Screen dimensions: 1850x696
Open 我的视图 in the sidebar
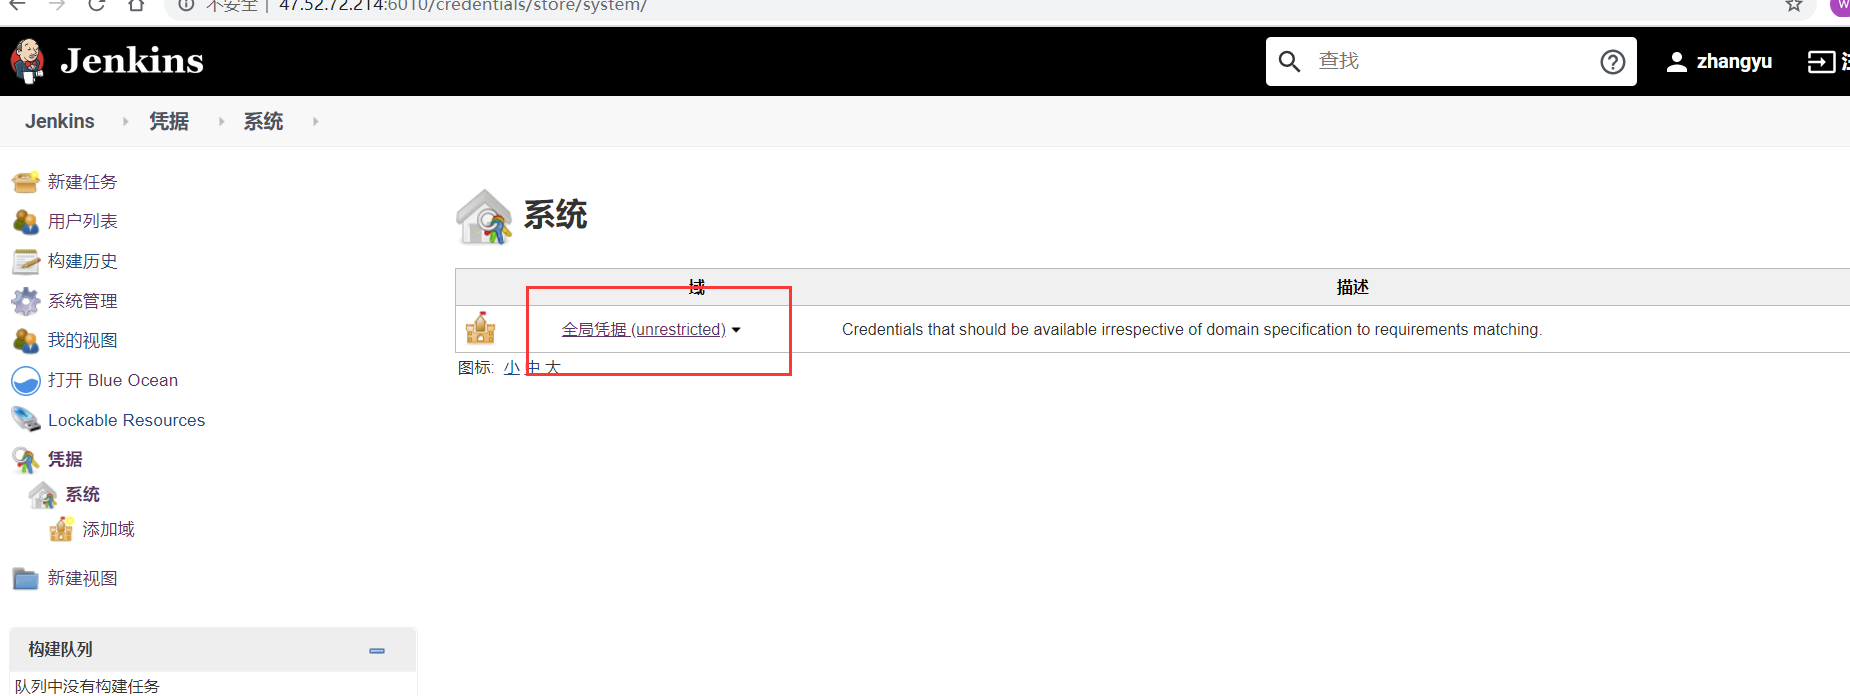pyautogui.click(x=83, y=340)
